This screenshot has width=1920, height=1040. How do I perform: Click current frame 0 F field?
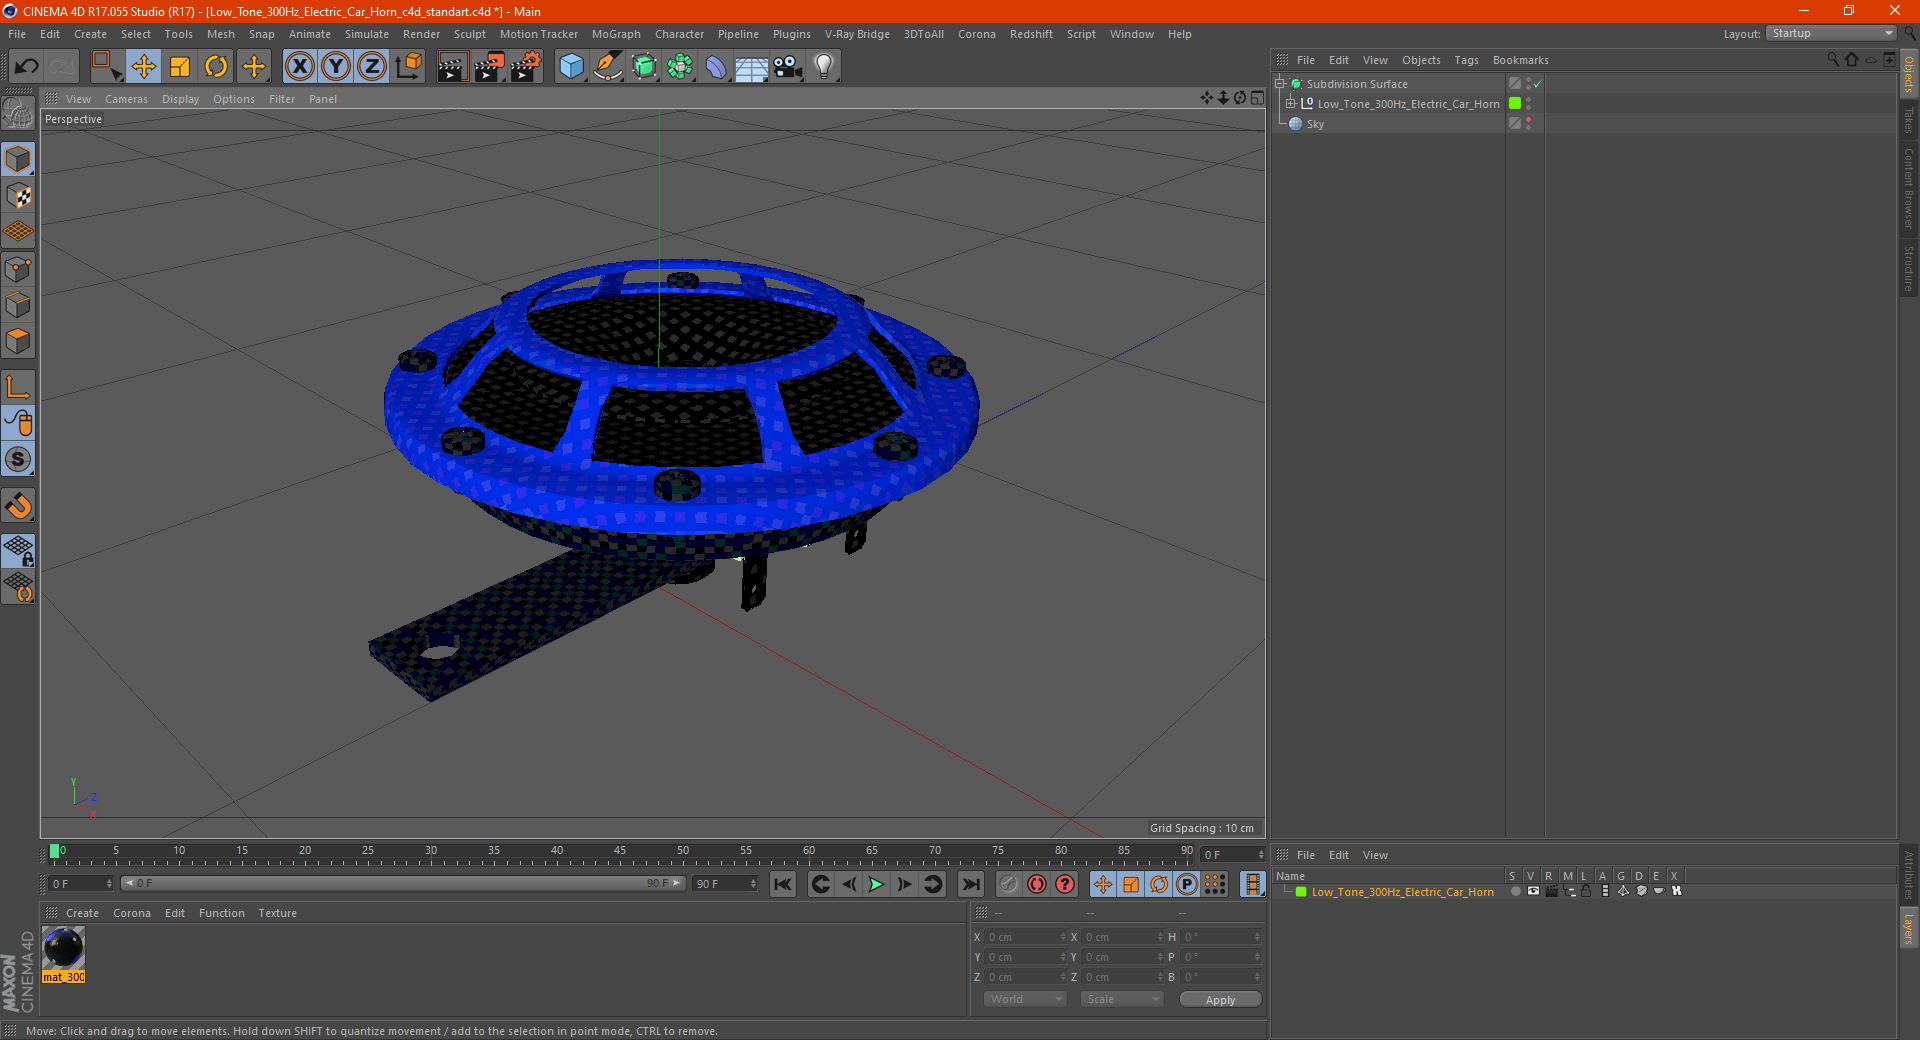(x=80, y=884)
